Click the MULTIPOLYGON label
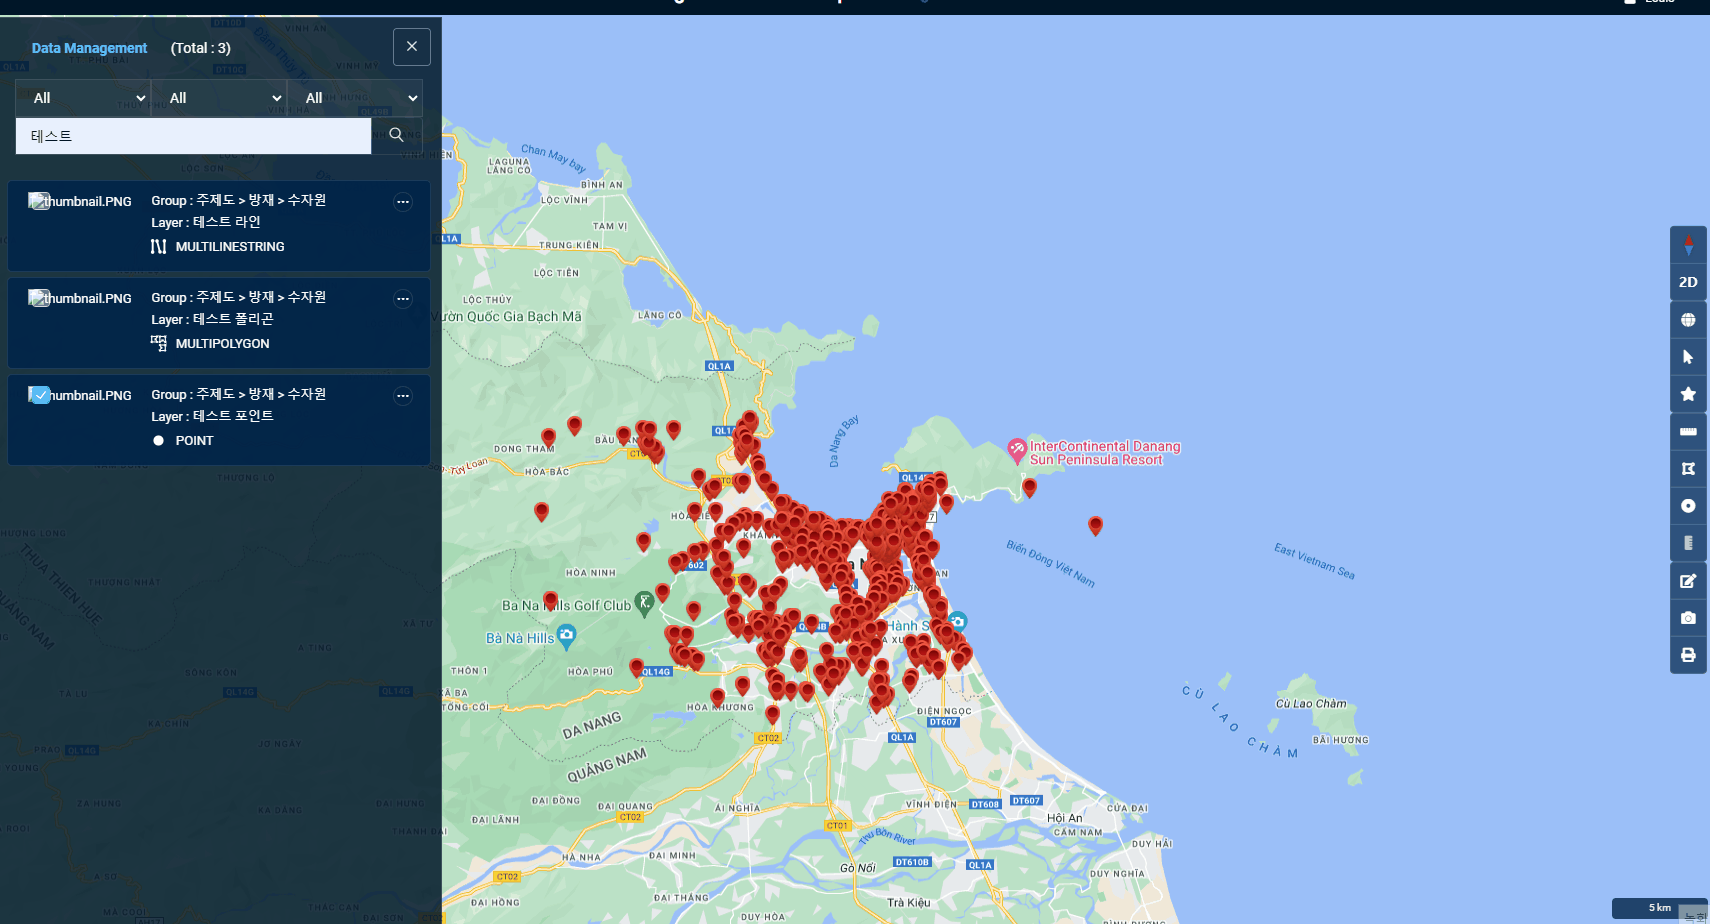This screenshot has width=1710, height=924. pyautogui.click(x=222, y=343)
